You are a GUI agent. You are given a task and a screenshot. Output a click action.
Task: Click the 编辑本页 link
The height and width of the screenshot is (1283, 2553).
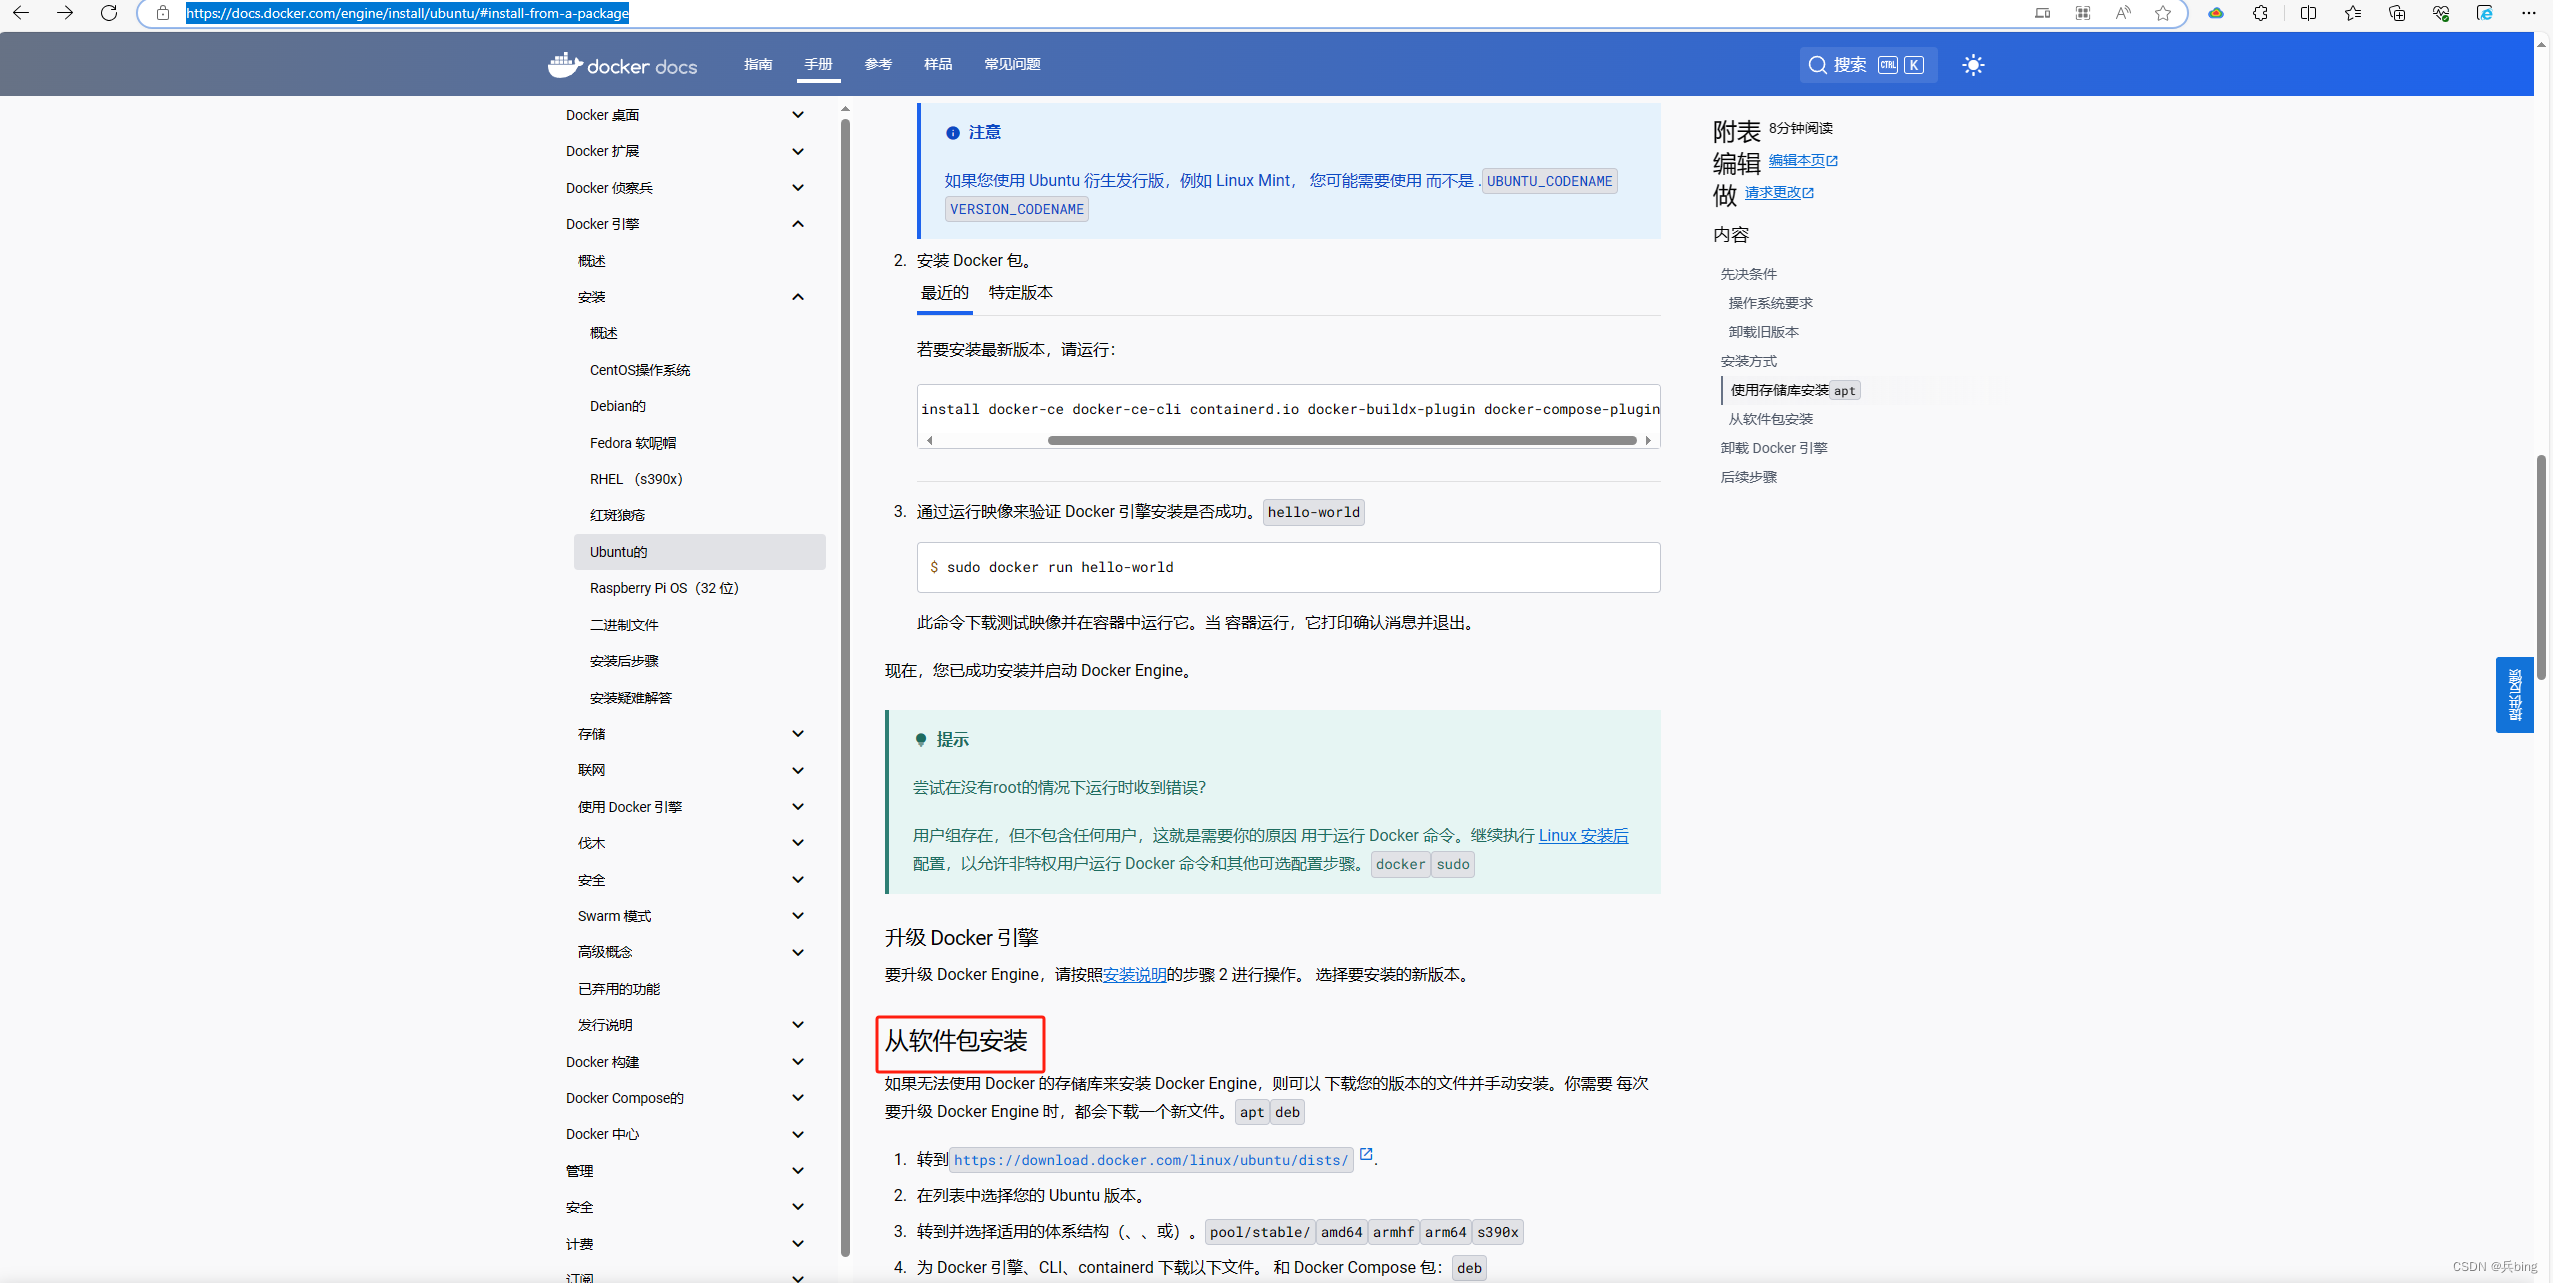1802,160
